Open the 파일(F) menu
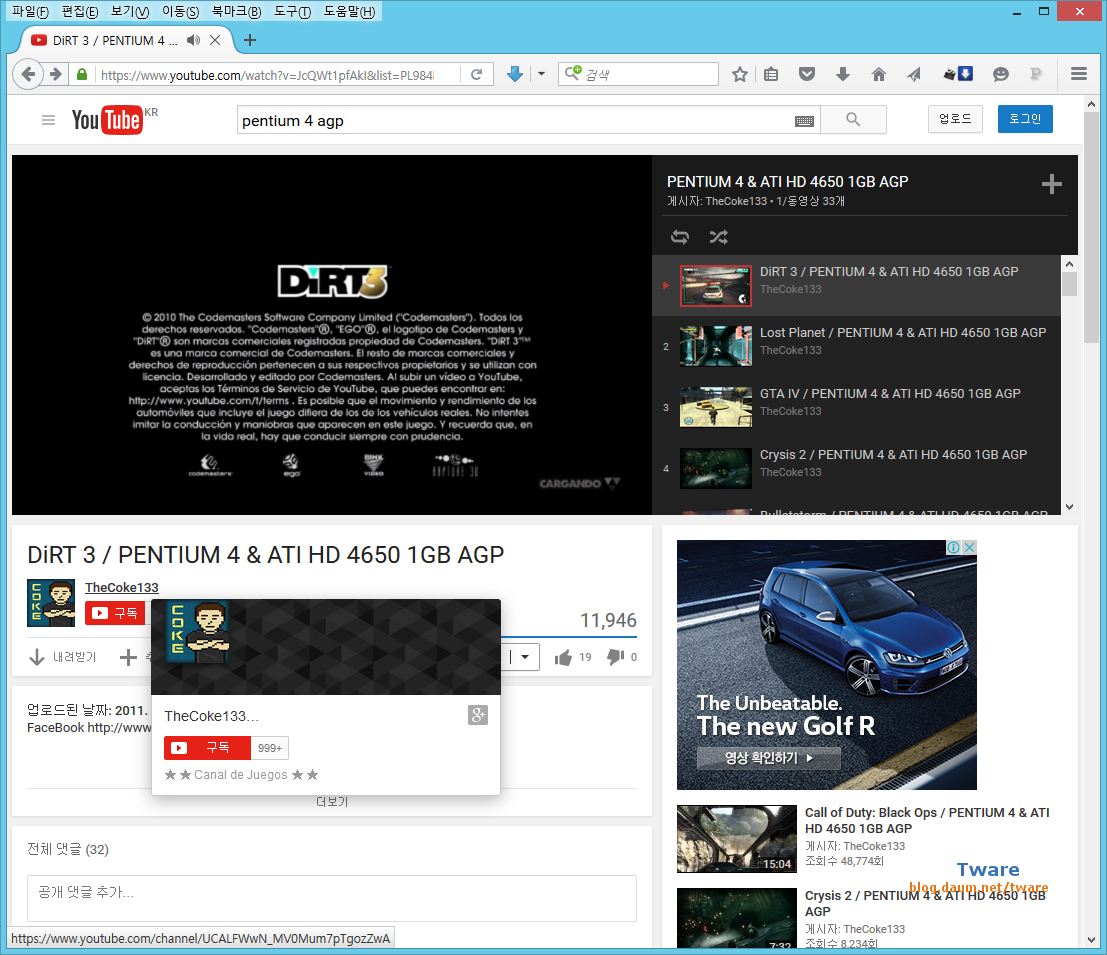The width and height of the screenshot is (1107, 955). click(x=30, y=11)
